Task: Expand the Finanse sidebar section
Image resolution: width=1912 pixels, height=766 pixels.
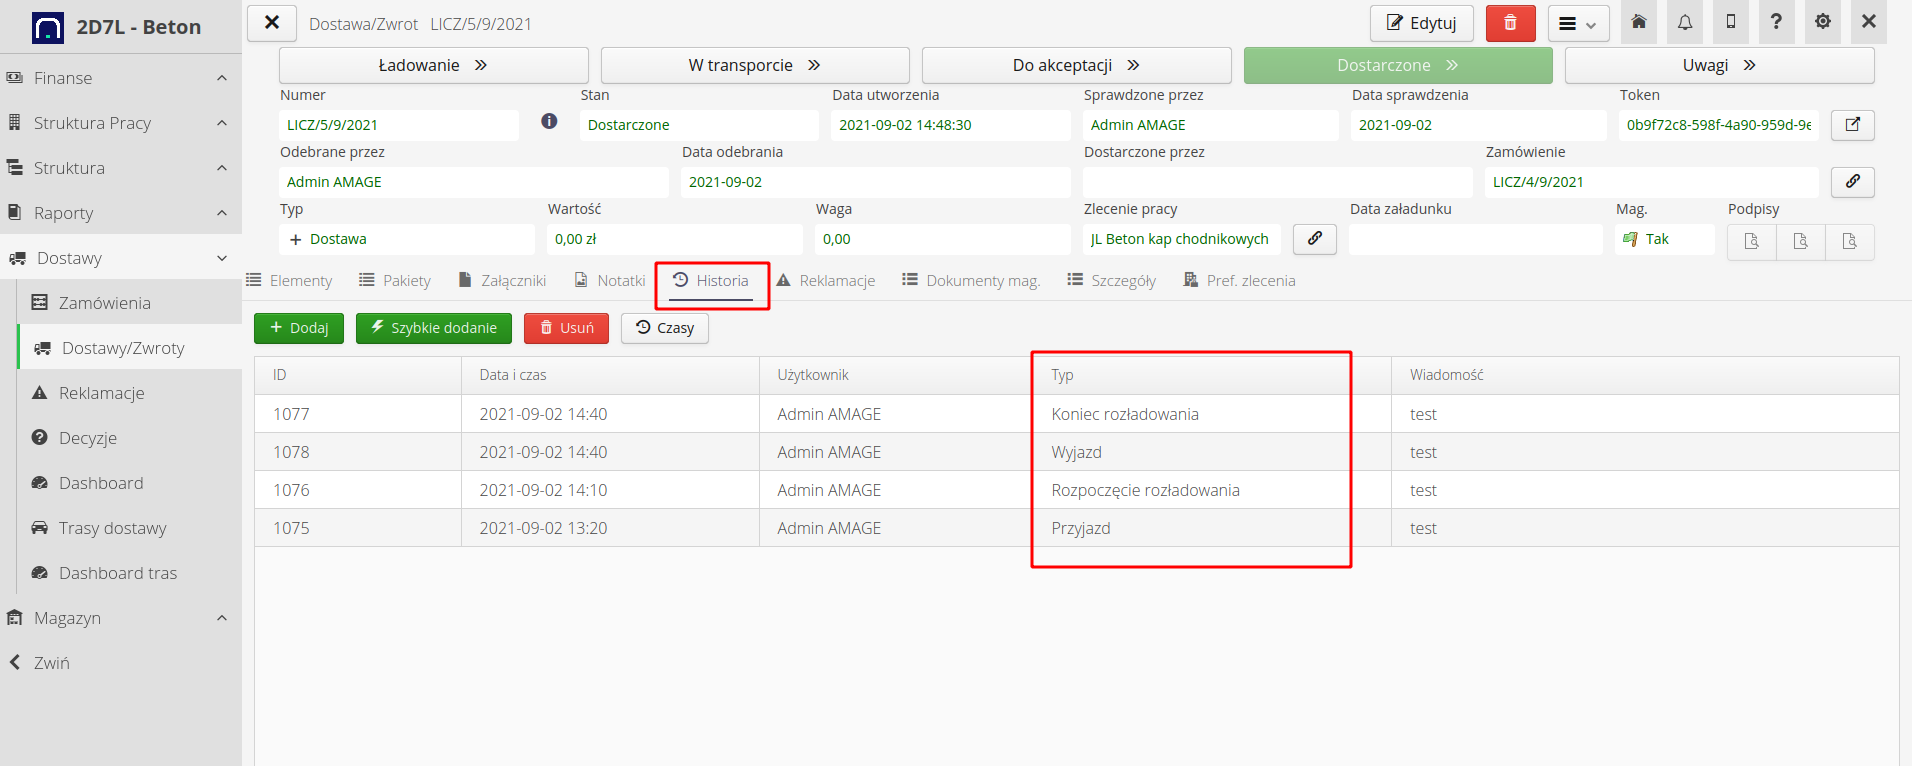Action: [120, 78]
